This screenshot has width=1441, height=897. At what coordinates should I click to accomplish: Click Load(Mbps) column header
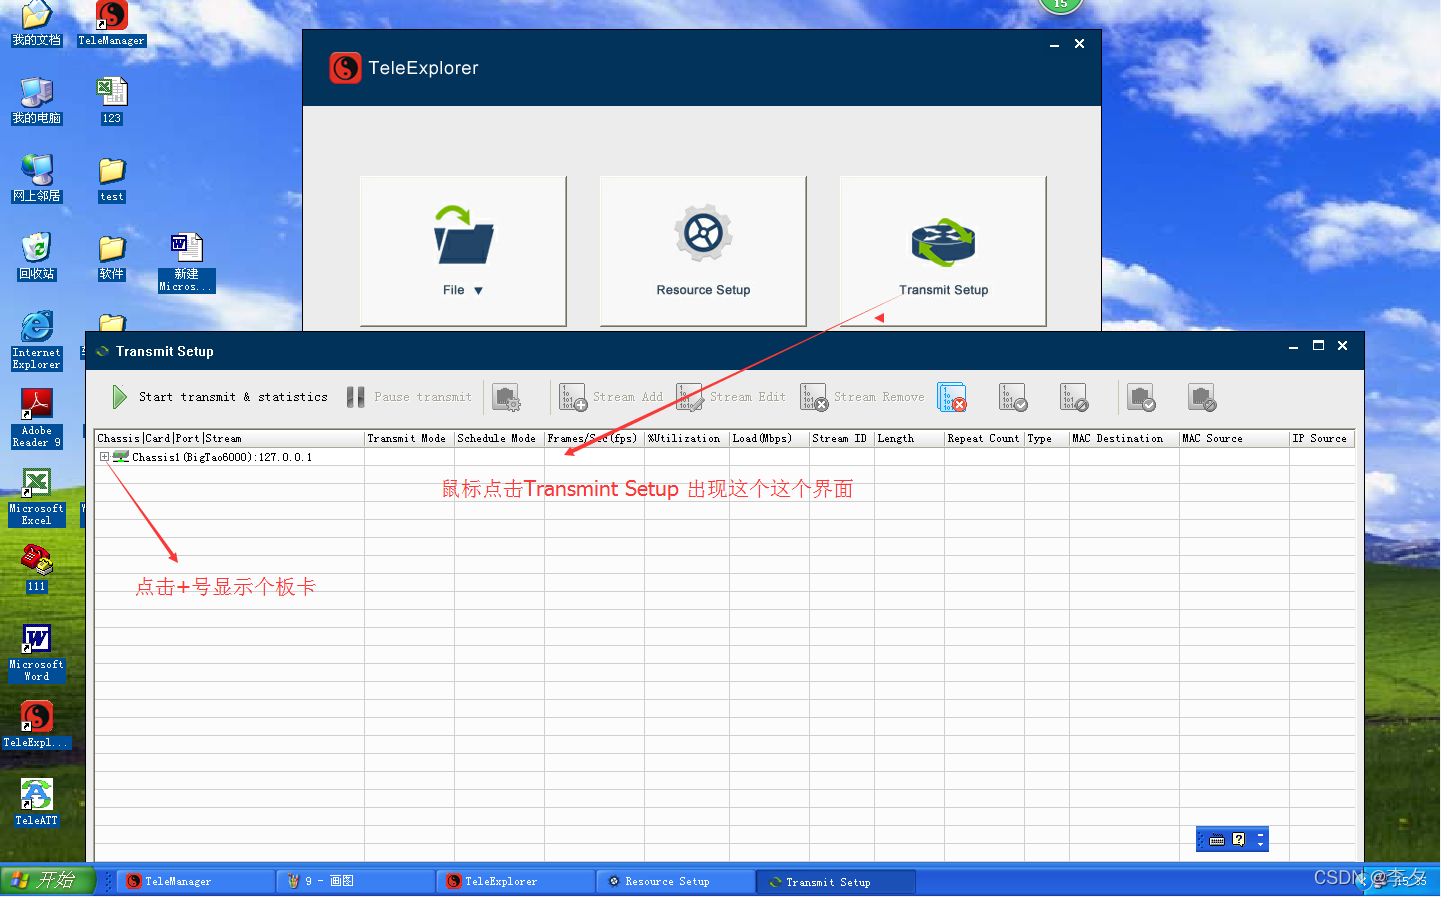(769, 439)
